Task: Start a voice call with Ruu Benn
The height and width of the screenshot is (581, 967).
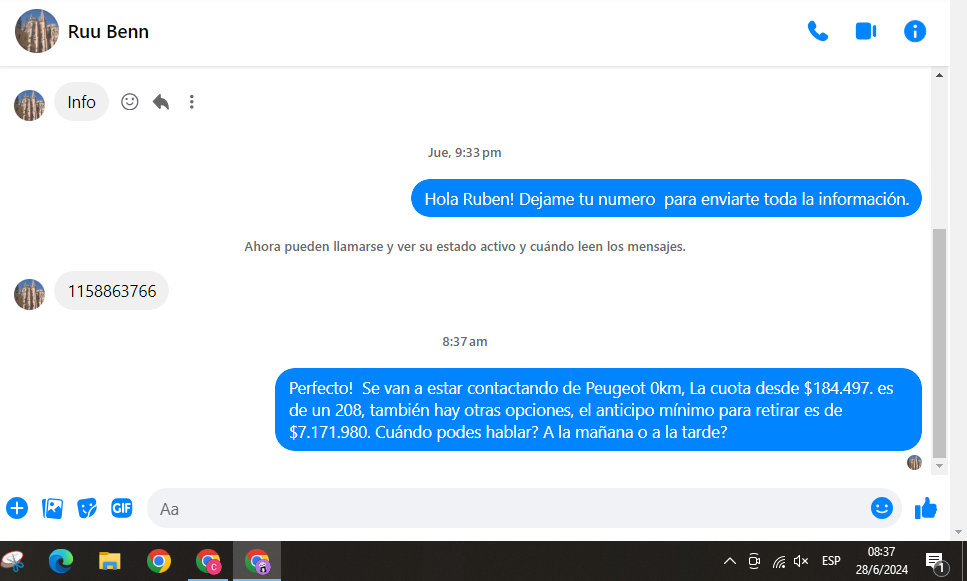Action: [x=817, y=31]
